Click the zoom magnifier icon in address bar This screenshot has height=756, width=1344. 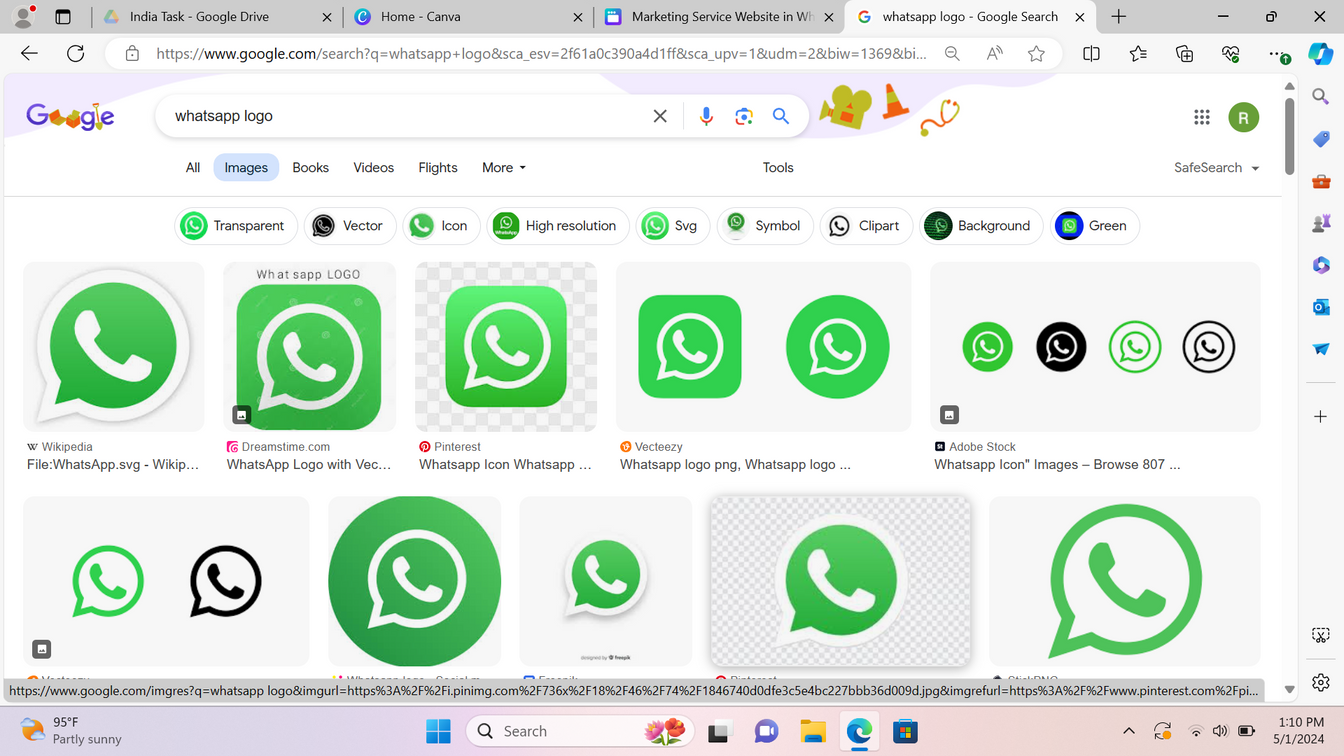(x=952, y=54)
